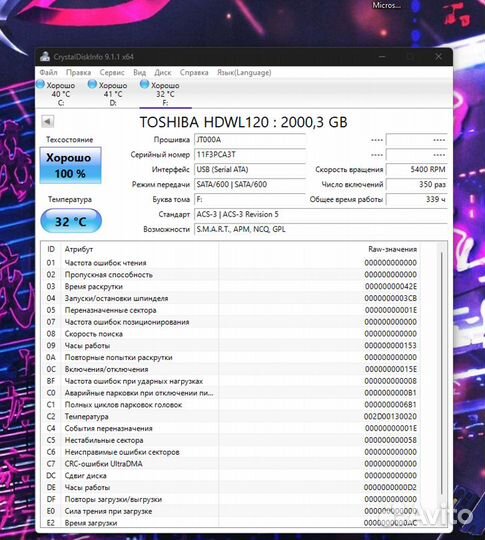Click the 32 °C temperature button
The height and width of the screenshot is (540, 485).
click(x=71, y=221)
